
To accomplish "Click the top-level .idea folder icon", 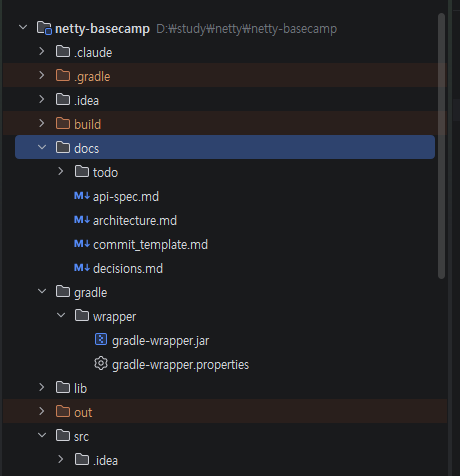I will click(x=63, y=99).
